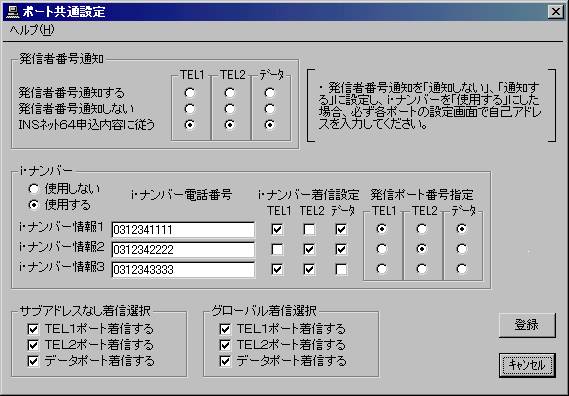Select 発信者番号通知しない for データ

click(270, 109)
